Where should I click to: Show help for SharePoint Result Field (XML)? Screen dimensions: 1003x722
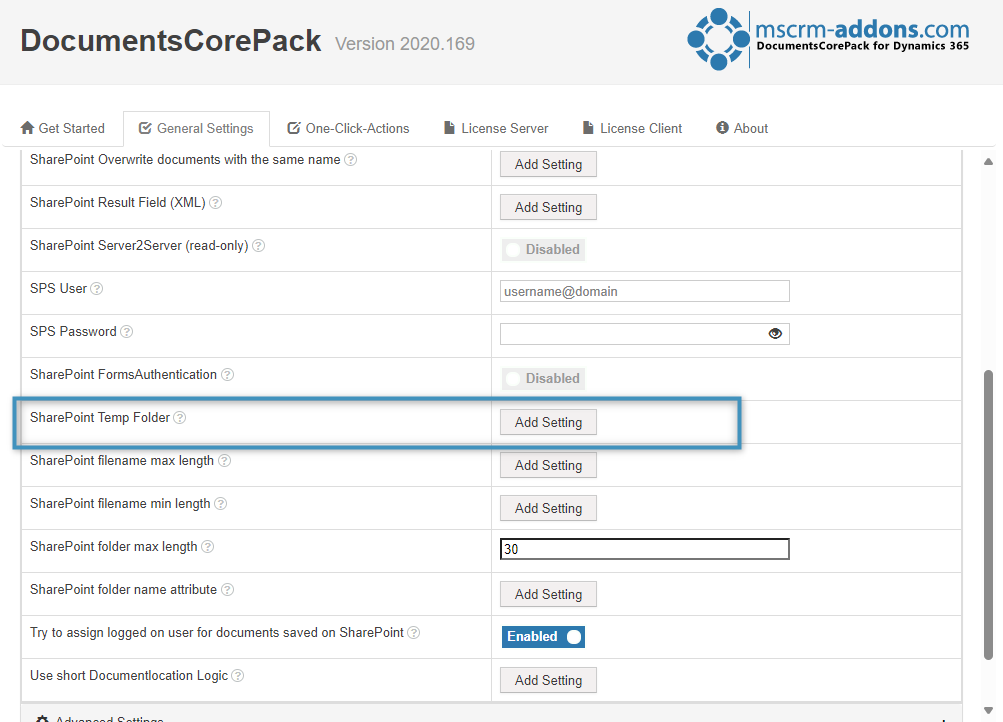point(216,203)
